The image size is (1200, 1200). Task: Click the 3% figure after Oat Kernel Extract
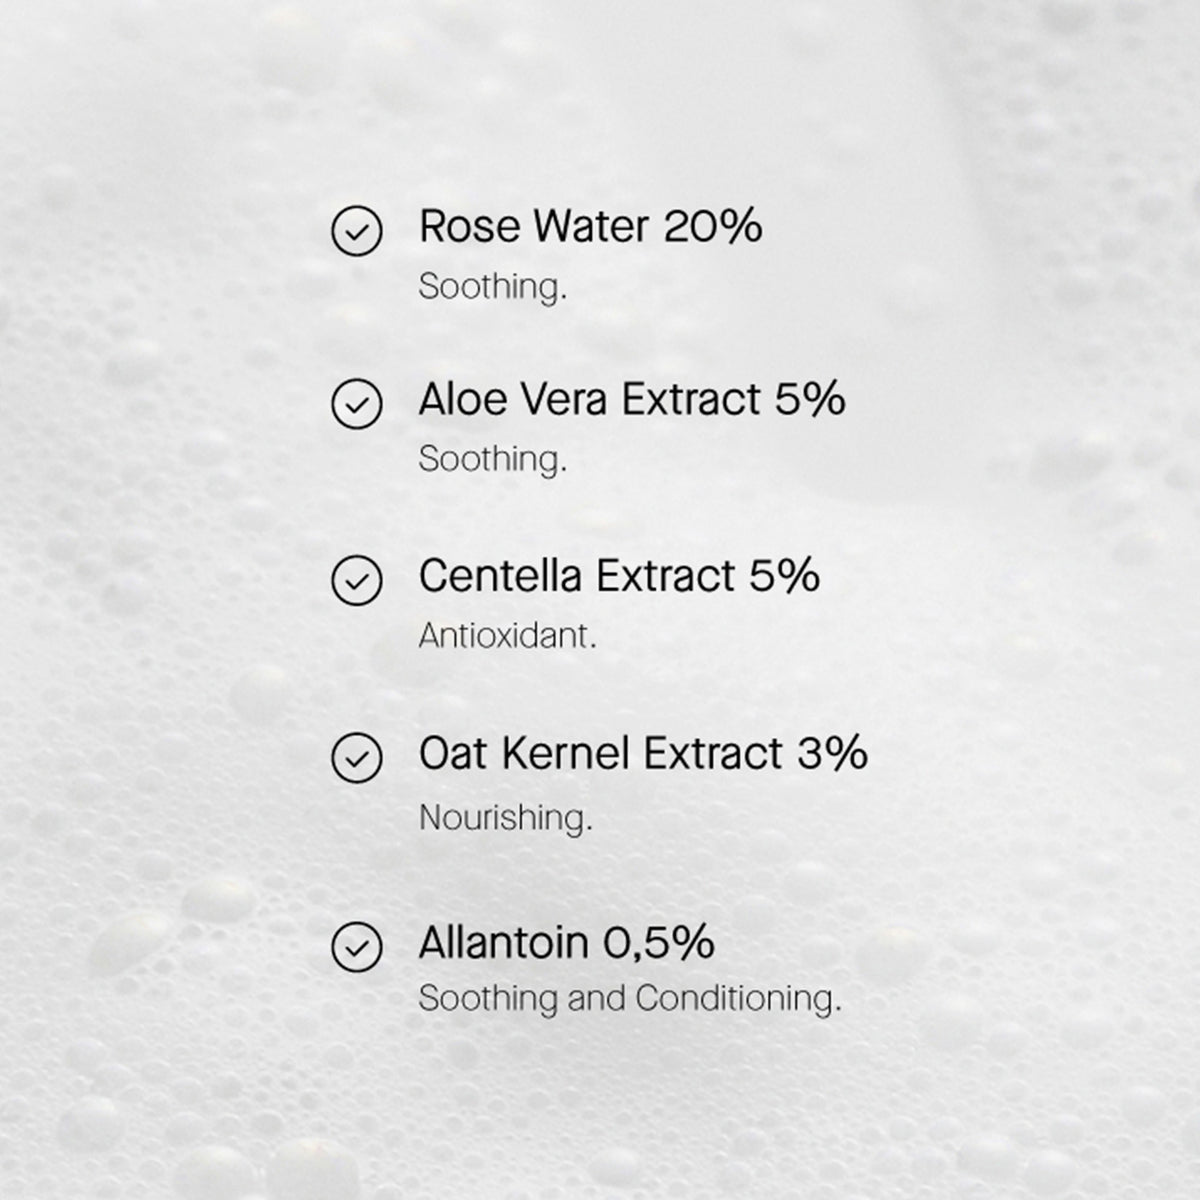coord(832,753)
